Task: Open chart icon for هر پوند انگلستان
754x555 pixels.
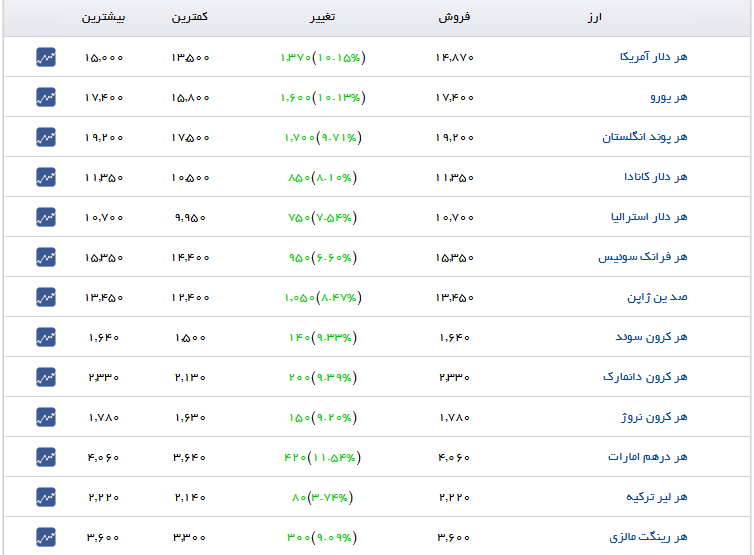Action: [x=46, y=137]
